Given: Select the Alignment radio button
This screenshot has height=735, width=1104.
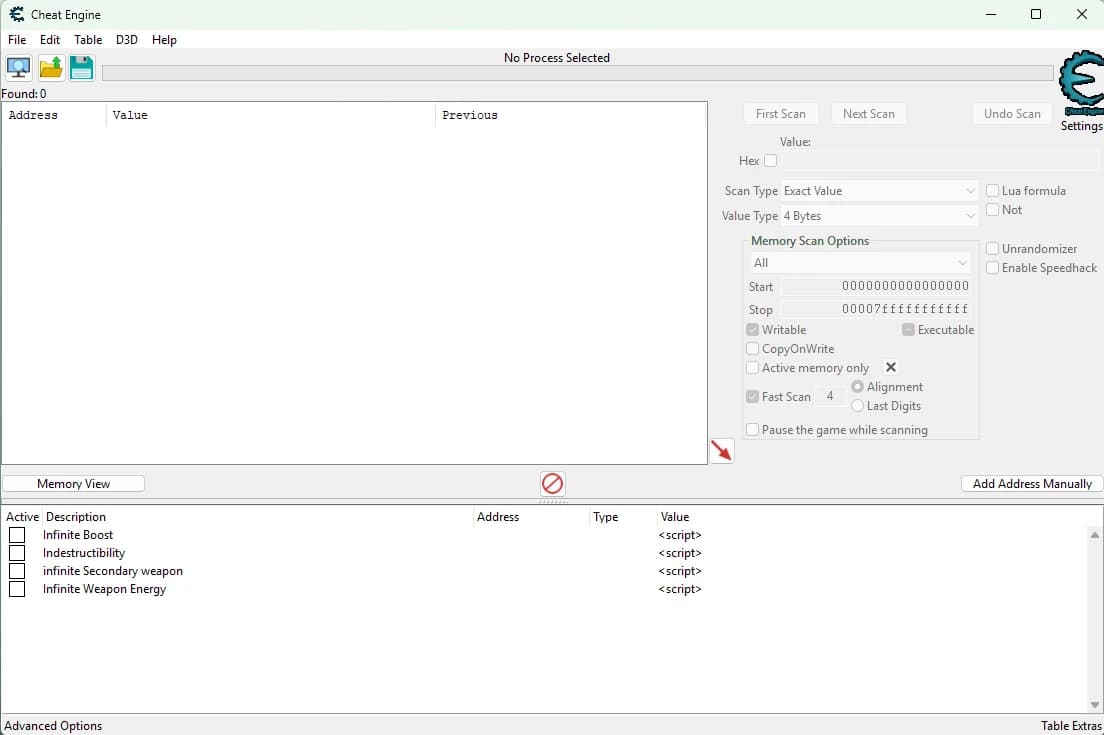Looking at the screenshot, I should point(857,387).
